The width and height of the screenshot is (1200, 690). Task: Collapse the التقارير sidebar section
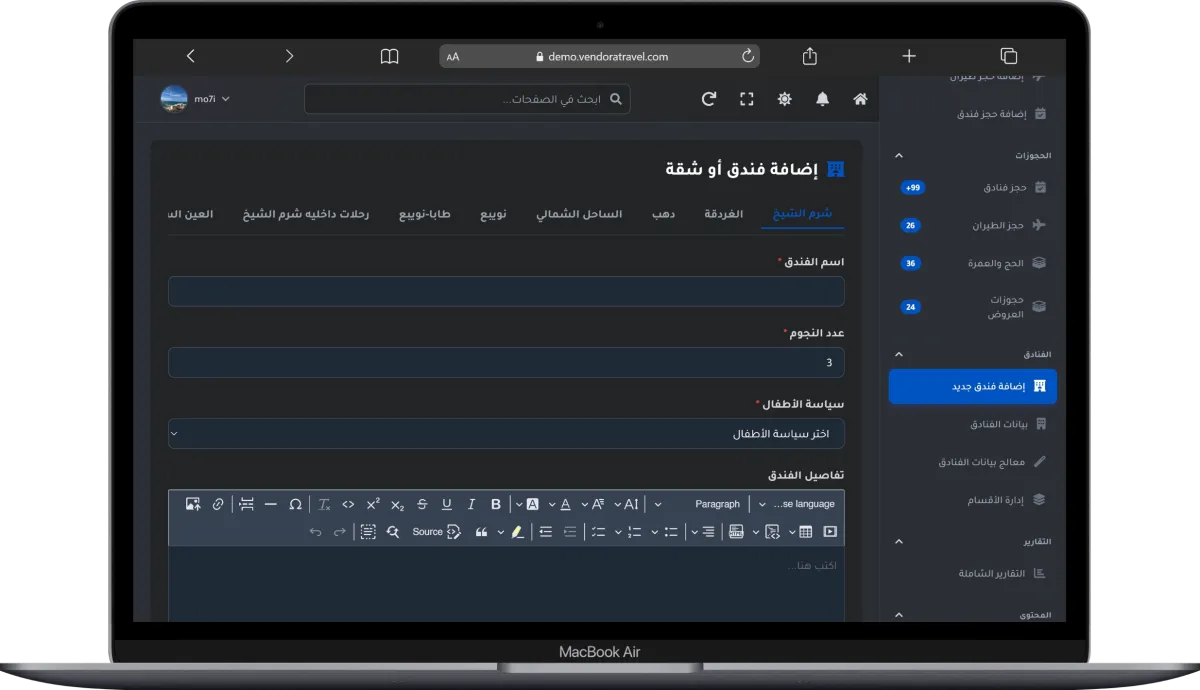(898, 541)
